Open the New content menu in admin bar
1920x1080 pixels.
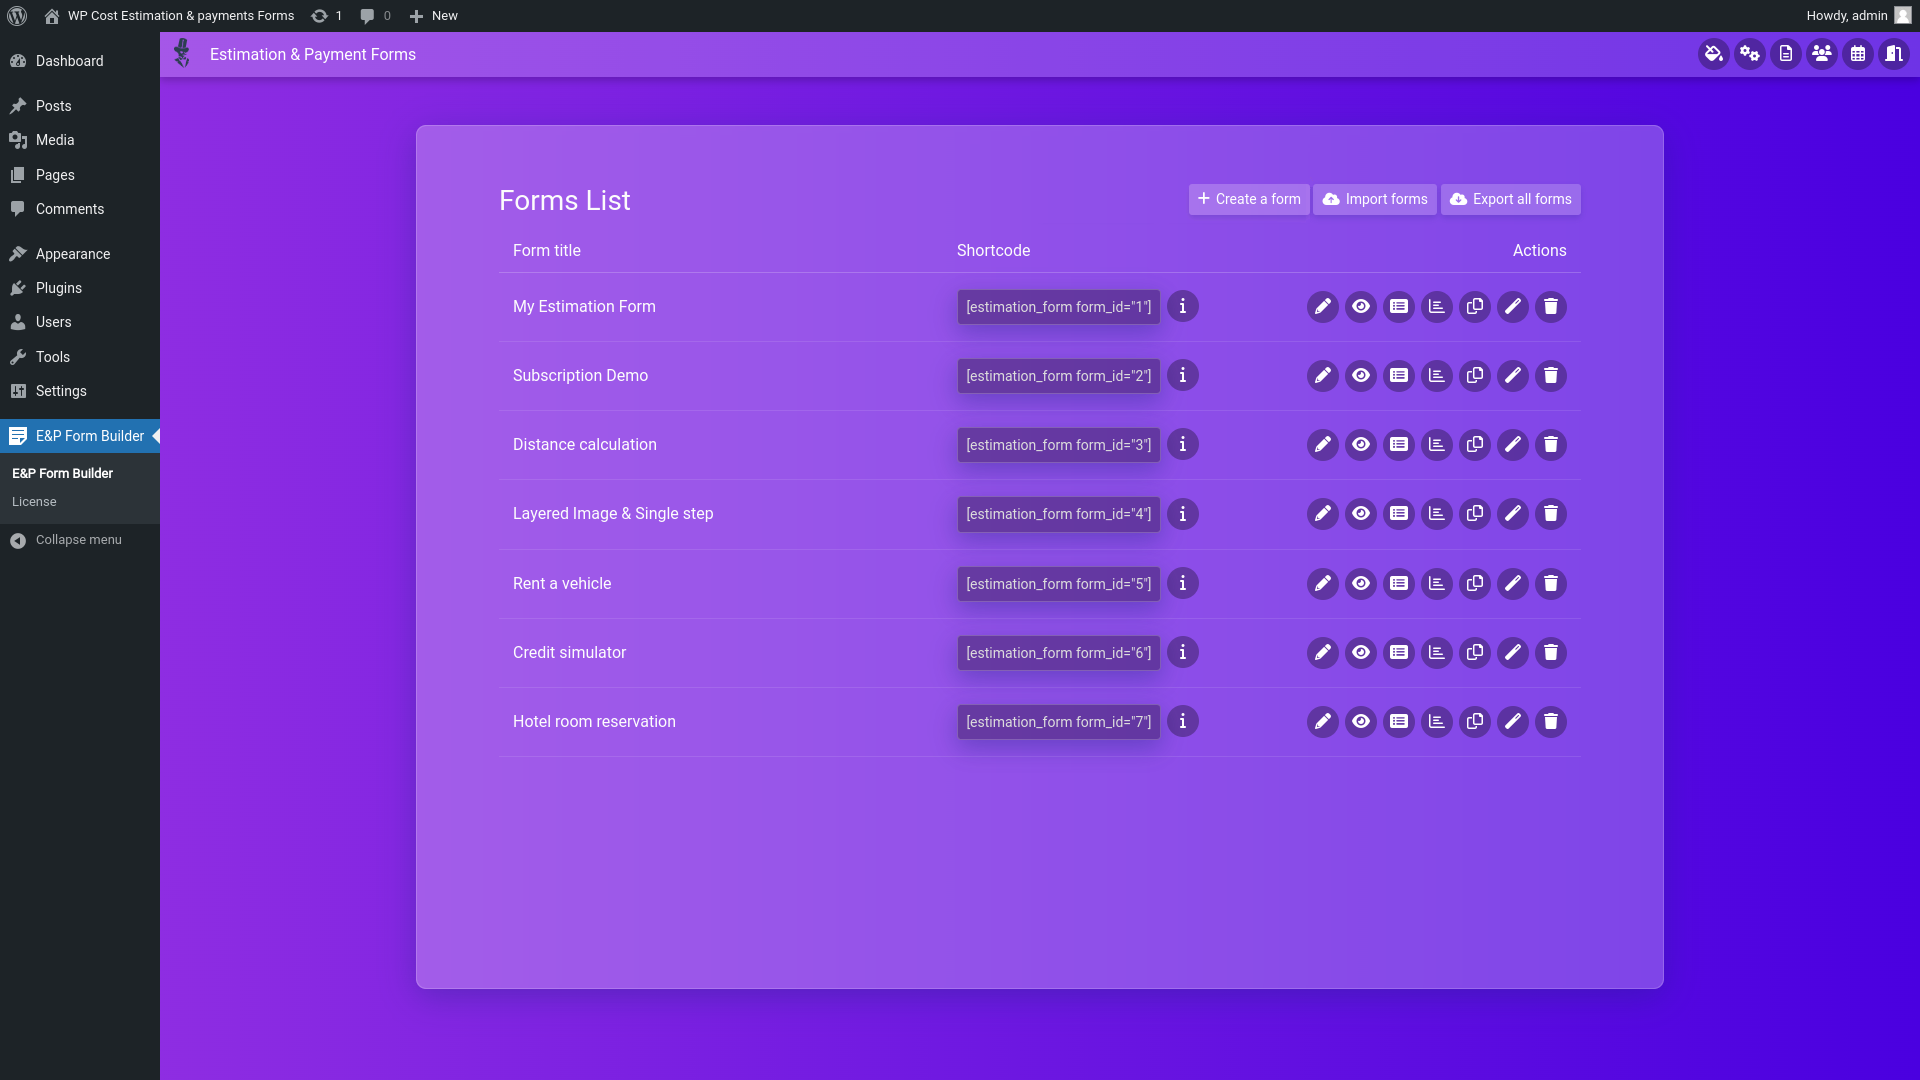click(x=434, y=16)
